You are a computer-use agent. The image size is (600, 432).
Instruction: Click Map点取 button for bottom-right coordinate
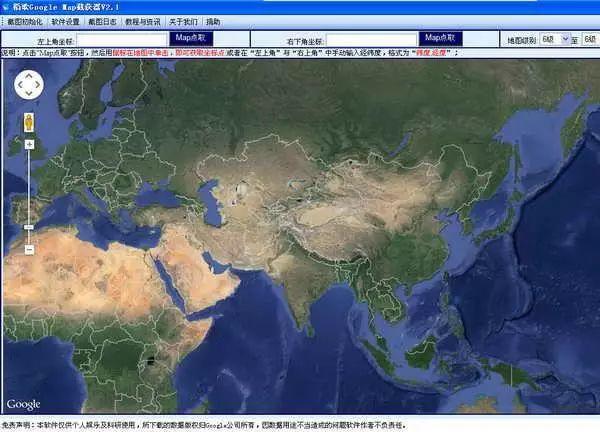tap(440, 39)
